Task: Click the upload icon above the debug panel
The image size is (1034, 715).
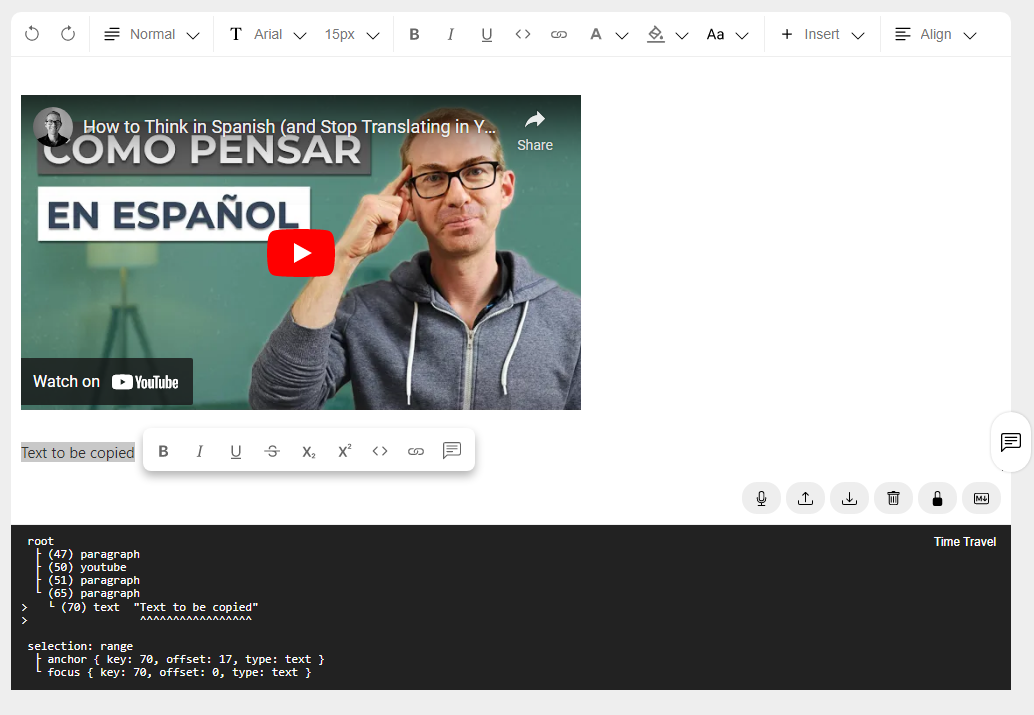Action: coord(805,497)
